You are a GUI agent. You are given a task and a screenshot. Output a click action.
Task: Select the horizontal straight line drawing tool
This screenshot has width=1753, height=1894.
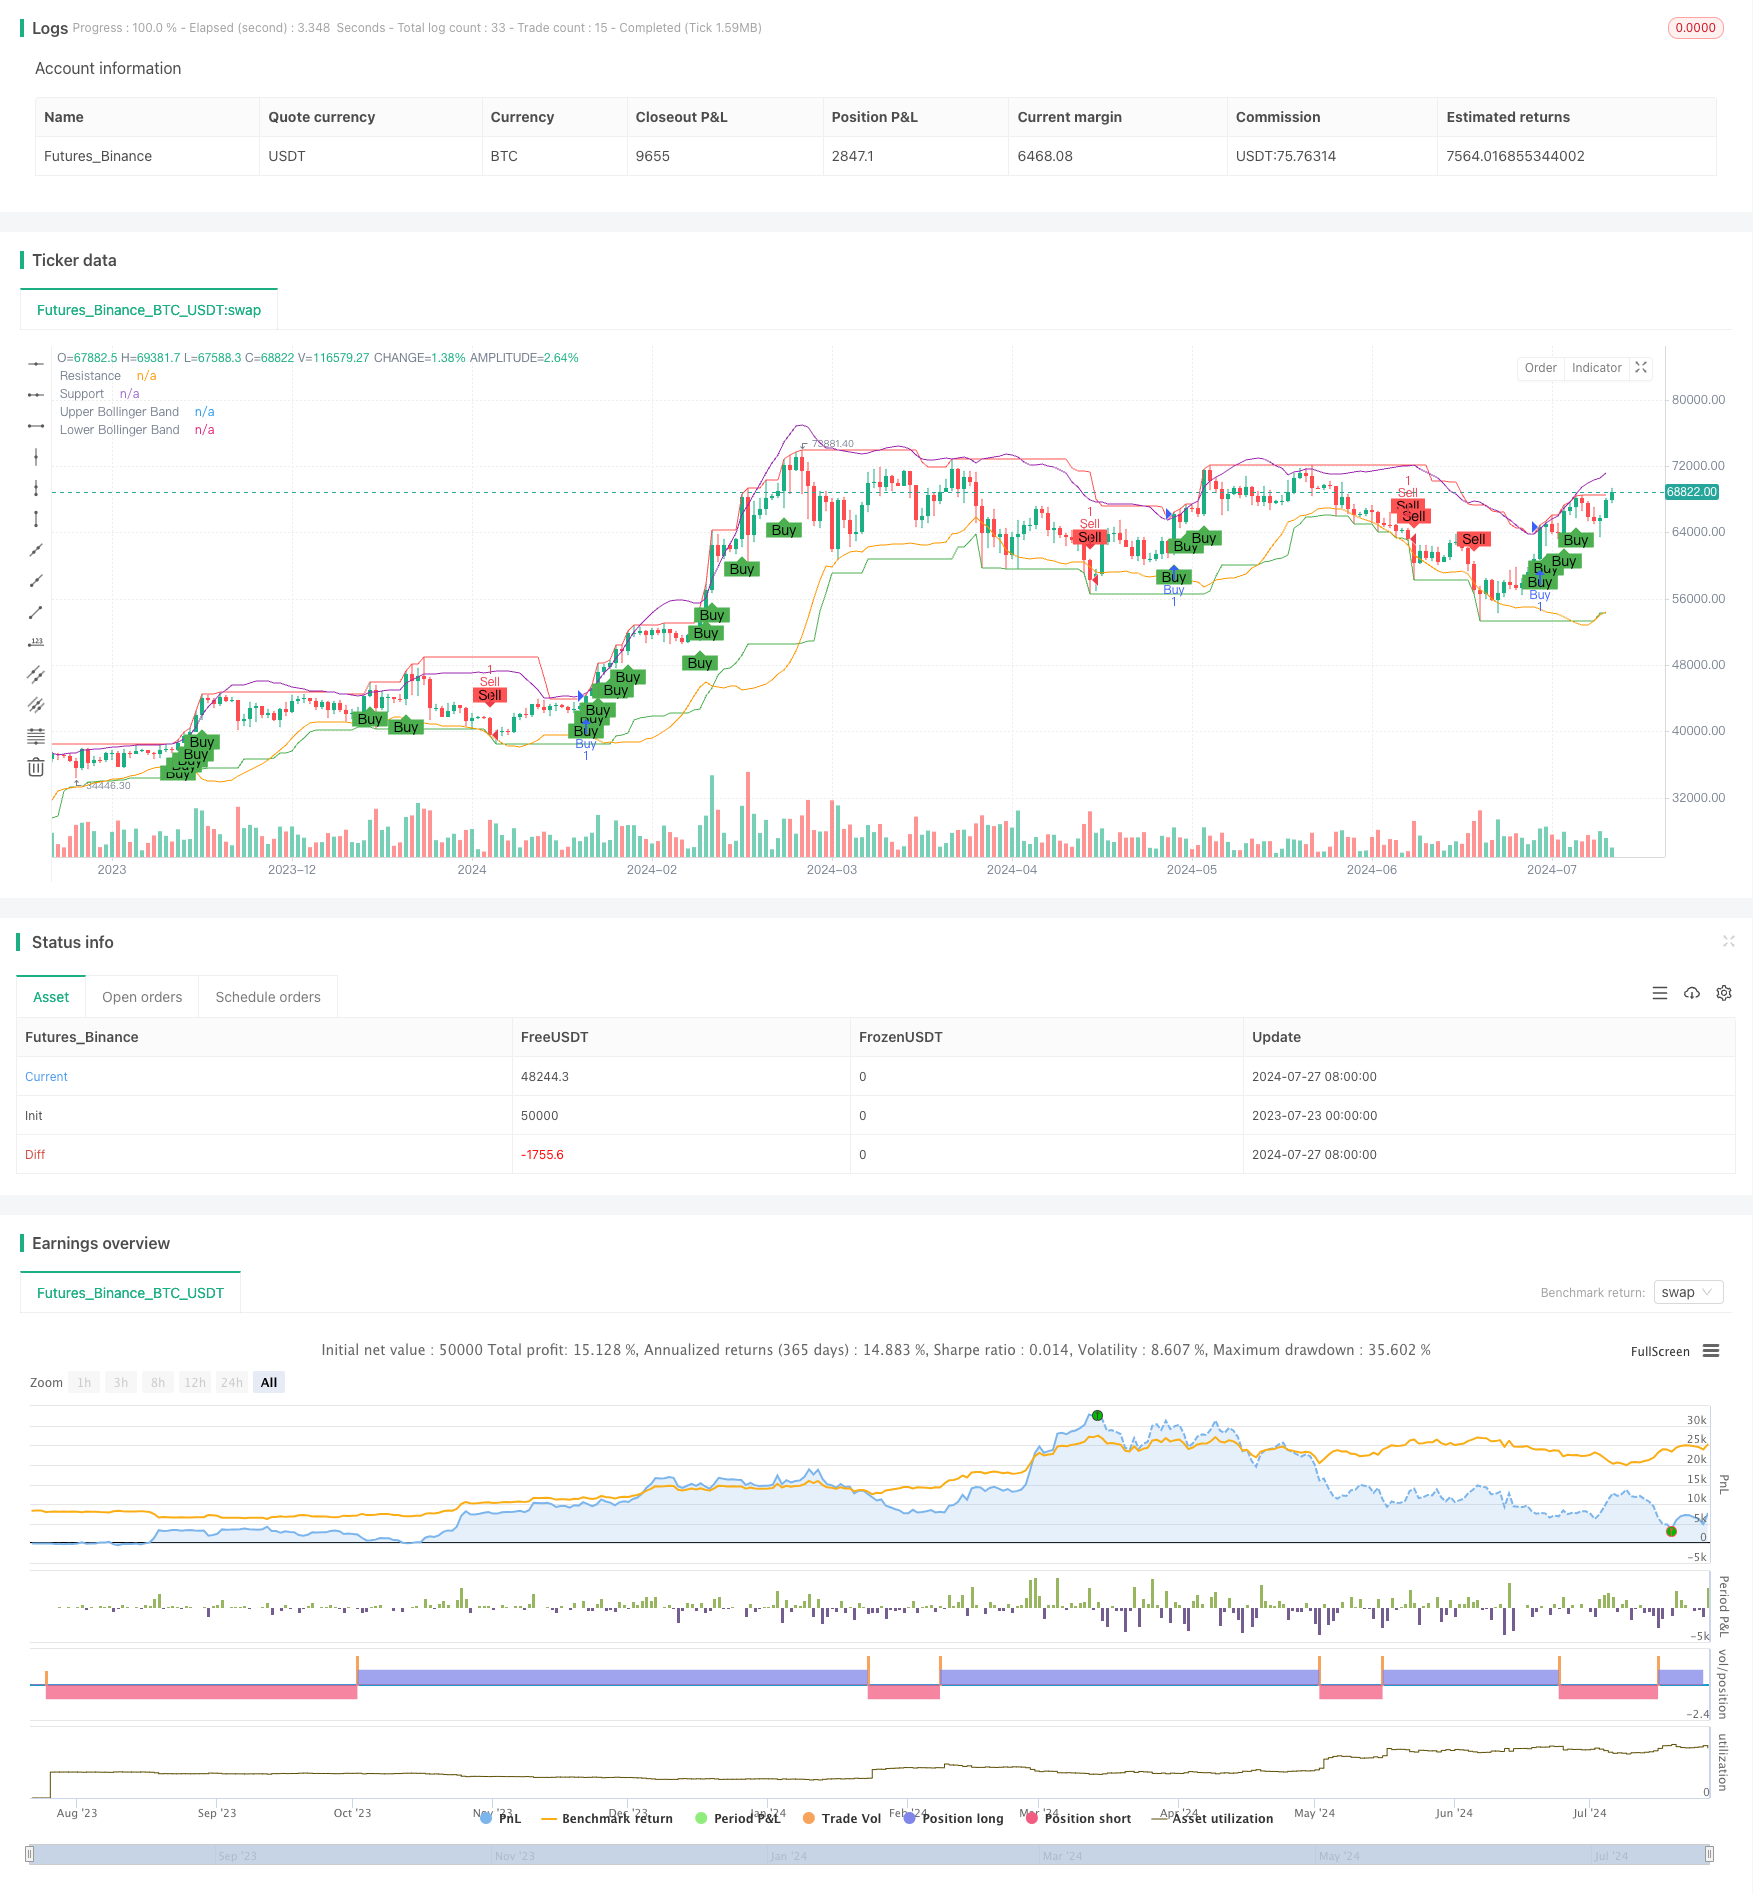click(x=36, y=364)
